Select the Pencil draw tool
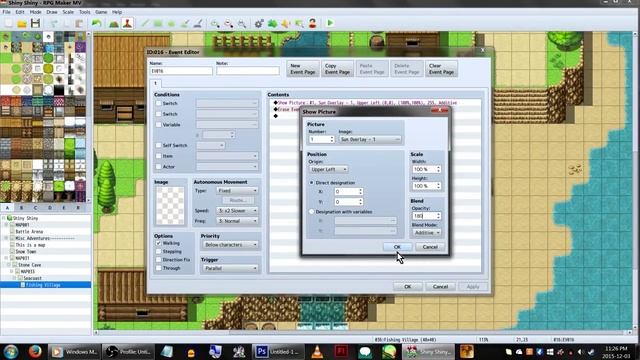The image size is (640, 360). coord(145,23)
